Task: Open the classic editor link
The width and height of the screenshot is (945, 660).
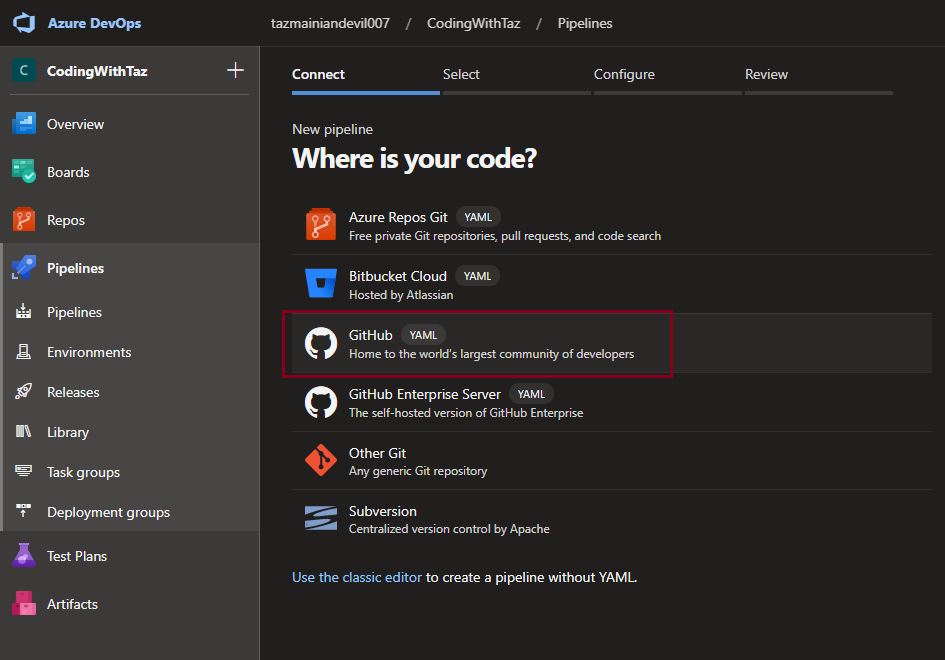Action: pos(356,577)
